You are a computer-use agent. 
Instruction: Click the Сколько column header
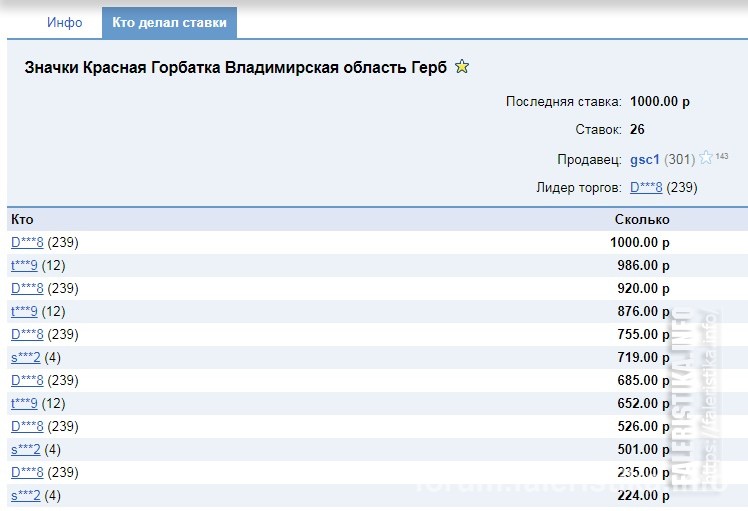[x=642, y=219]
